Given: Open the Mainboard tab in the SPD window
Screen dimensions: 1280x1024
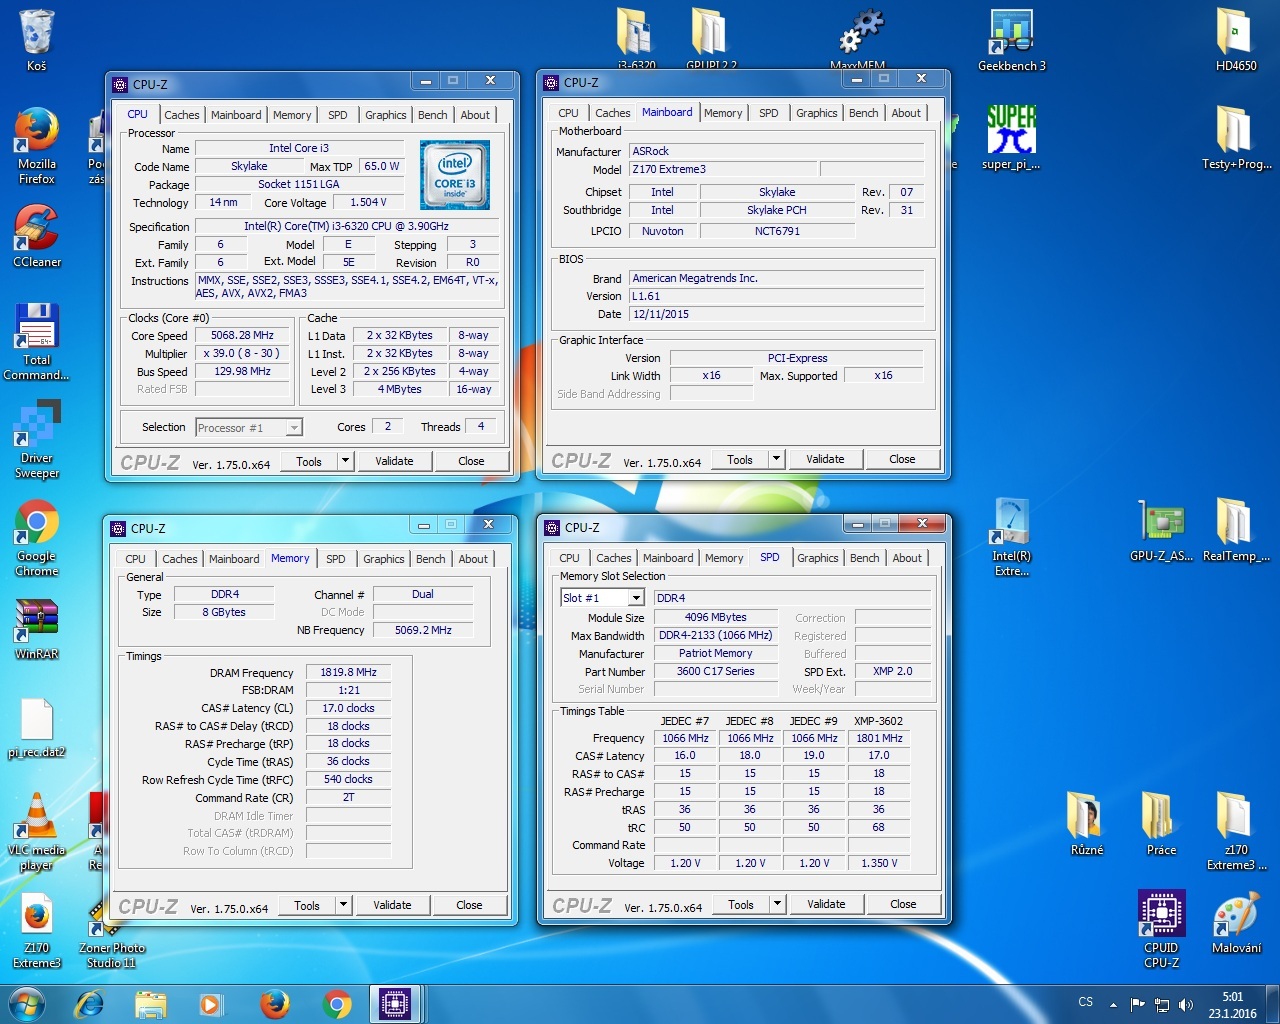Looking at the screenshot, I should [668, 558].
